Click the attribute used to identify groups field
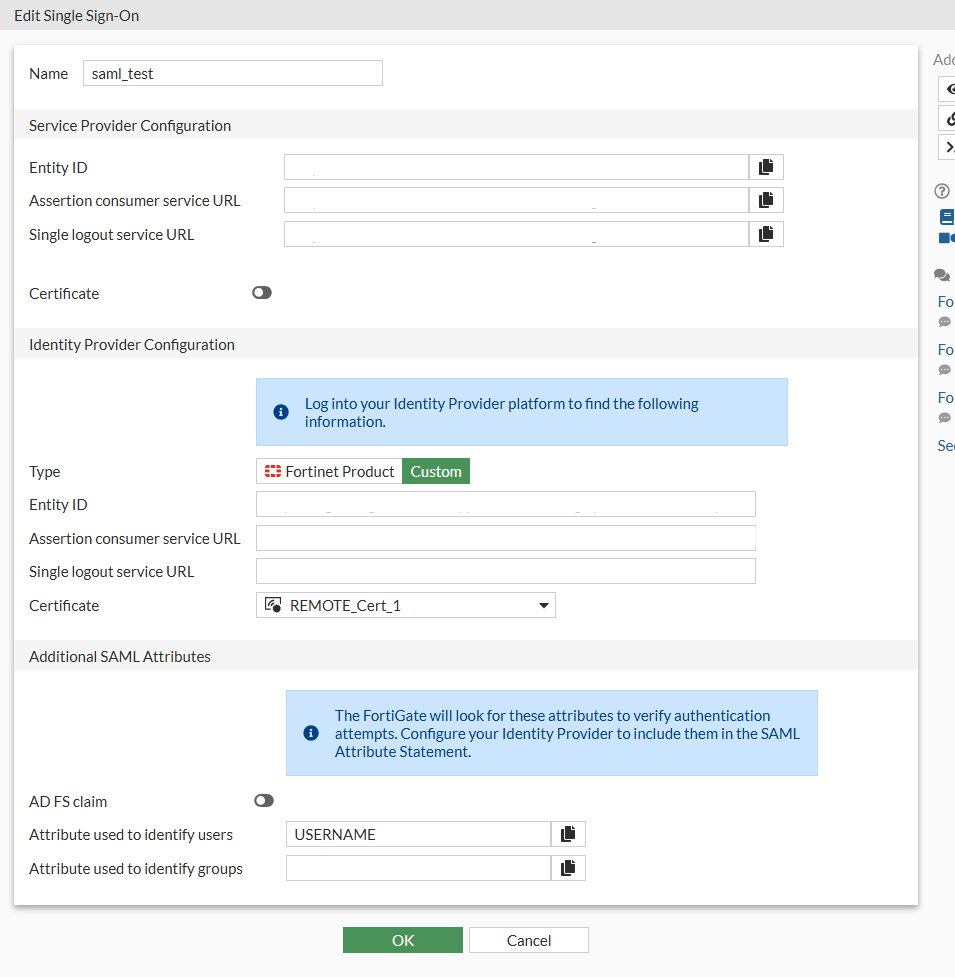Image resolution: width=955 pixels, height=977 pixels. tap(418, 868)
